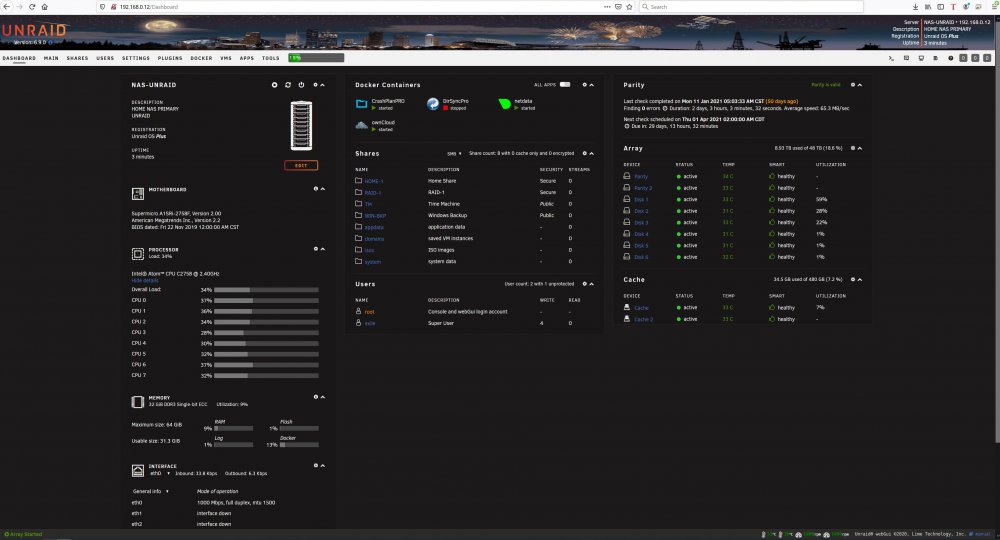Open the TOOLS menu tab
Image resolution: width=1000 pixels, height=540 pixels.
point(270,58)
